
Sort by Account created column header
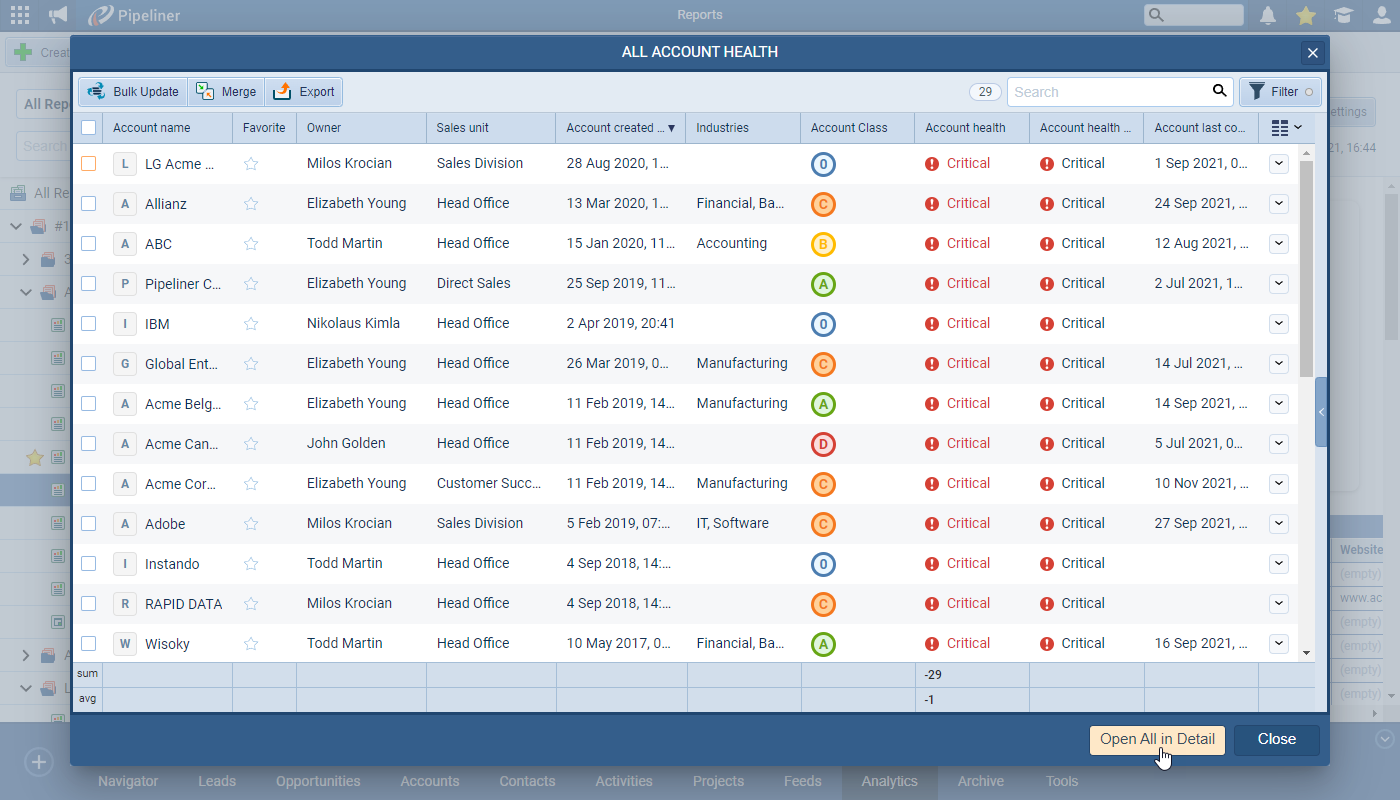(615, 128)
